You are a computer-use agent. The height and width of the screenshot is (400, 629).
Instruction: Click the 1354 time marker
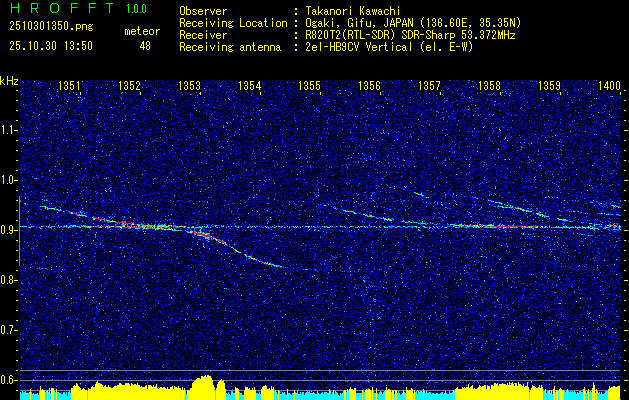click(249, 86)
